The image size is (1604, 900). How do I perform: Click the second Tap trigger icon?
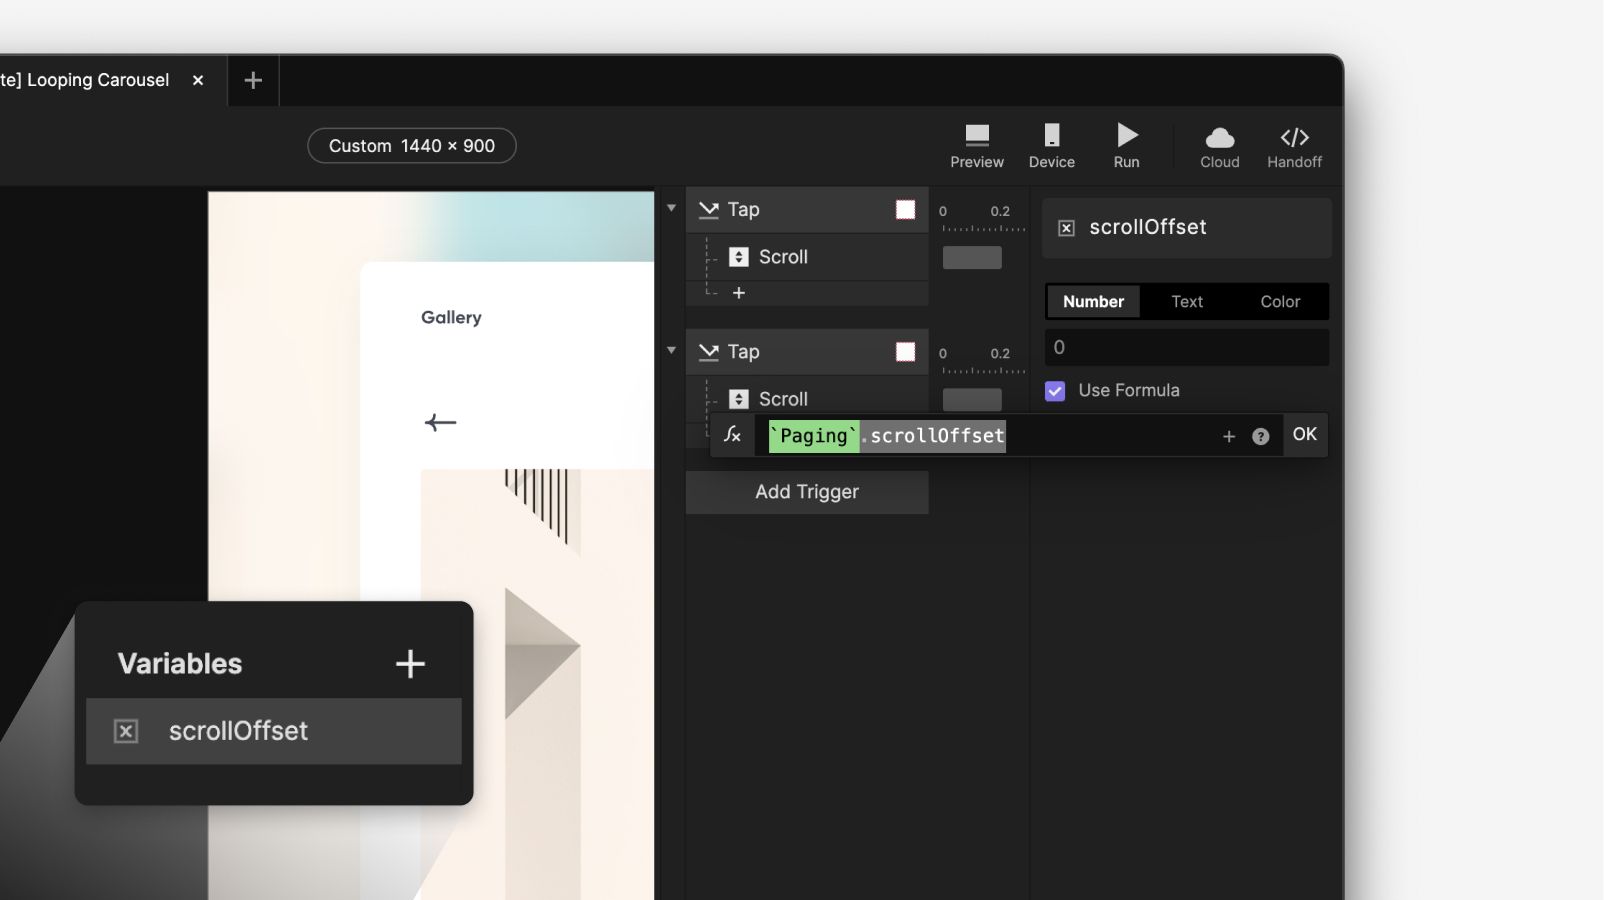pos(709,352)
